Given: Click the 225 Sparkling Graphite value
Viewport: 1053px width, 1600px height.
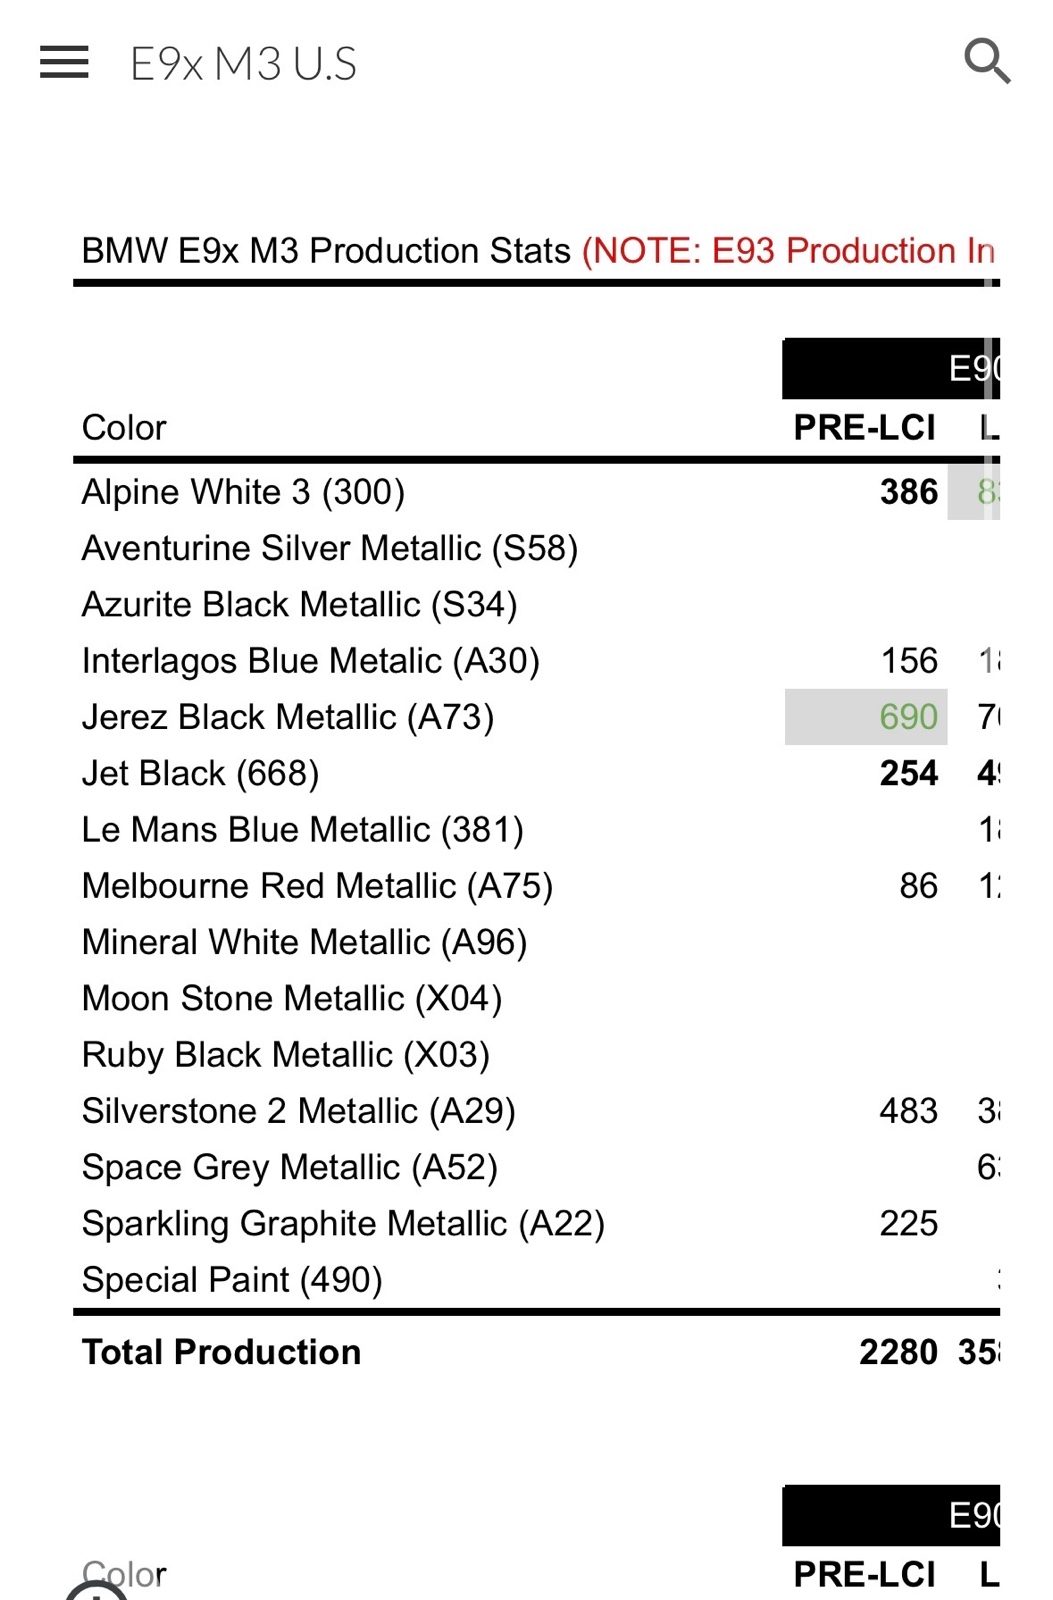Looking at the screenshot, I should [909, 1223].
